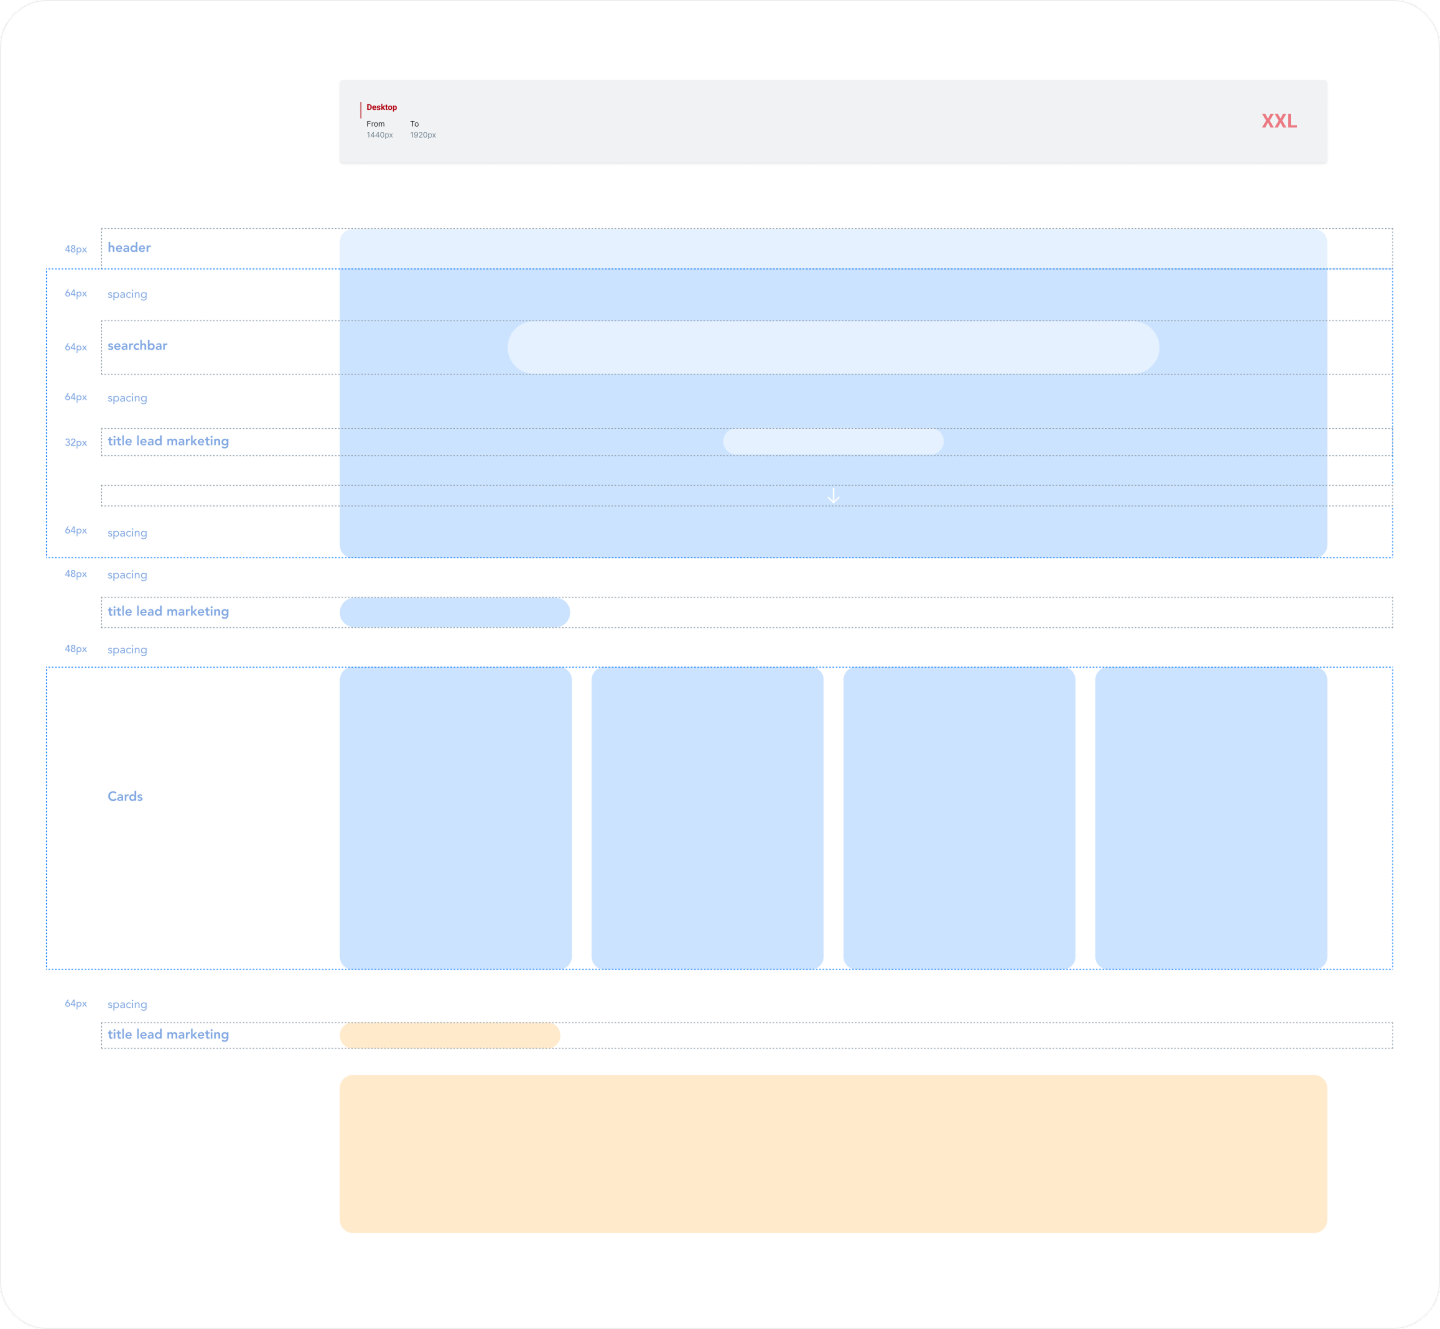Click the "title lead marketing" label beside the orange pill
The height and width of the screenshot is (1329, 1440).
[168, 1035]
